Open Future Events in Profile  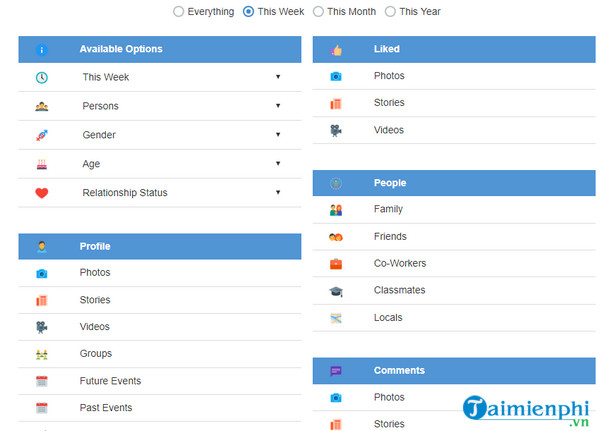(110, 381)
